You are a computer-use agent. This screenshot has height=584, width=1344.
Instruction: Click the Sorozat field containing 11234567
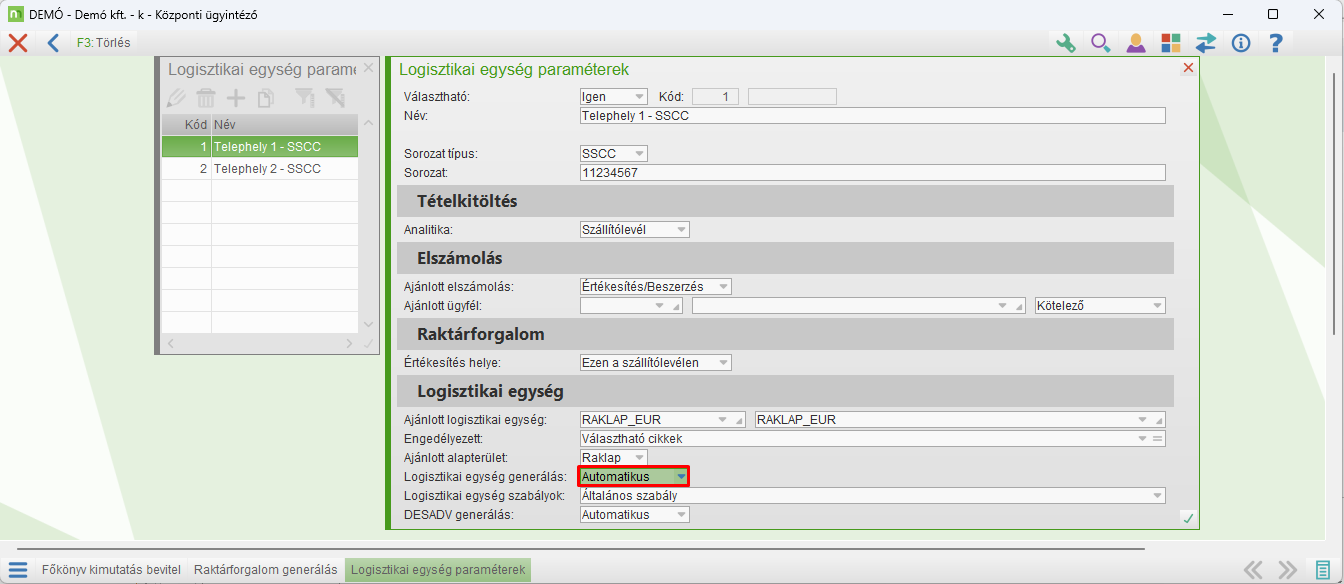pos(873,173)
